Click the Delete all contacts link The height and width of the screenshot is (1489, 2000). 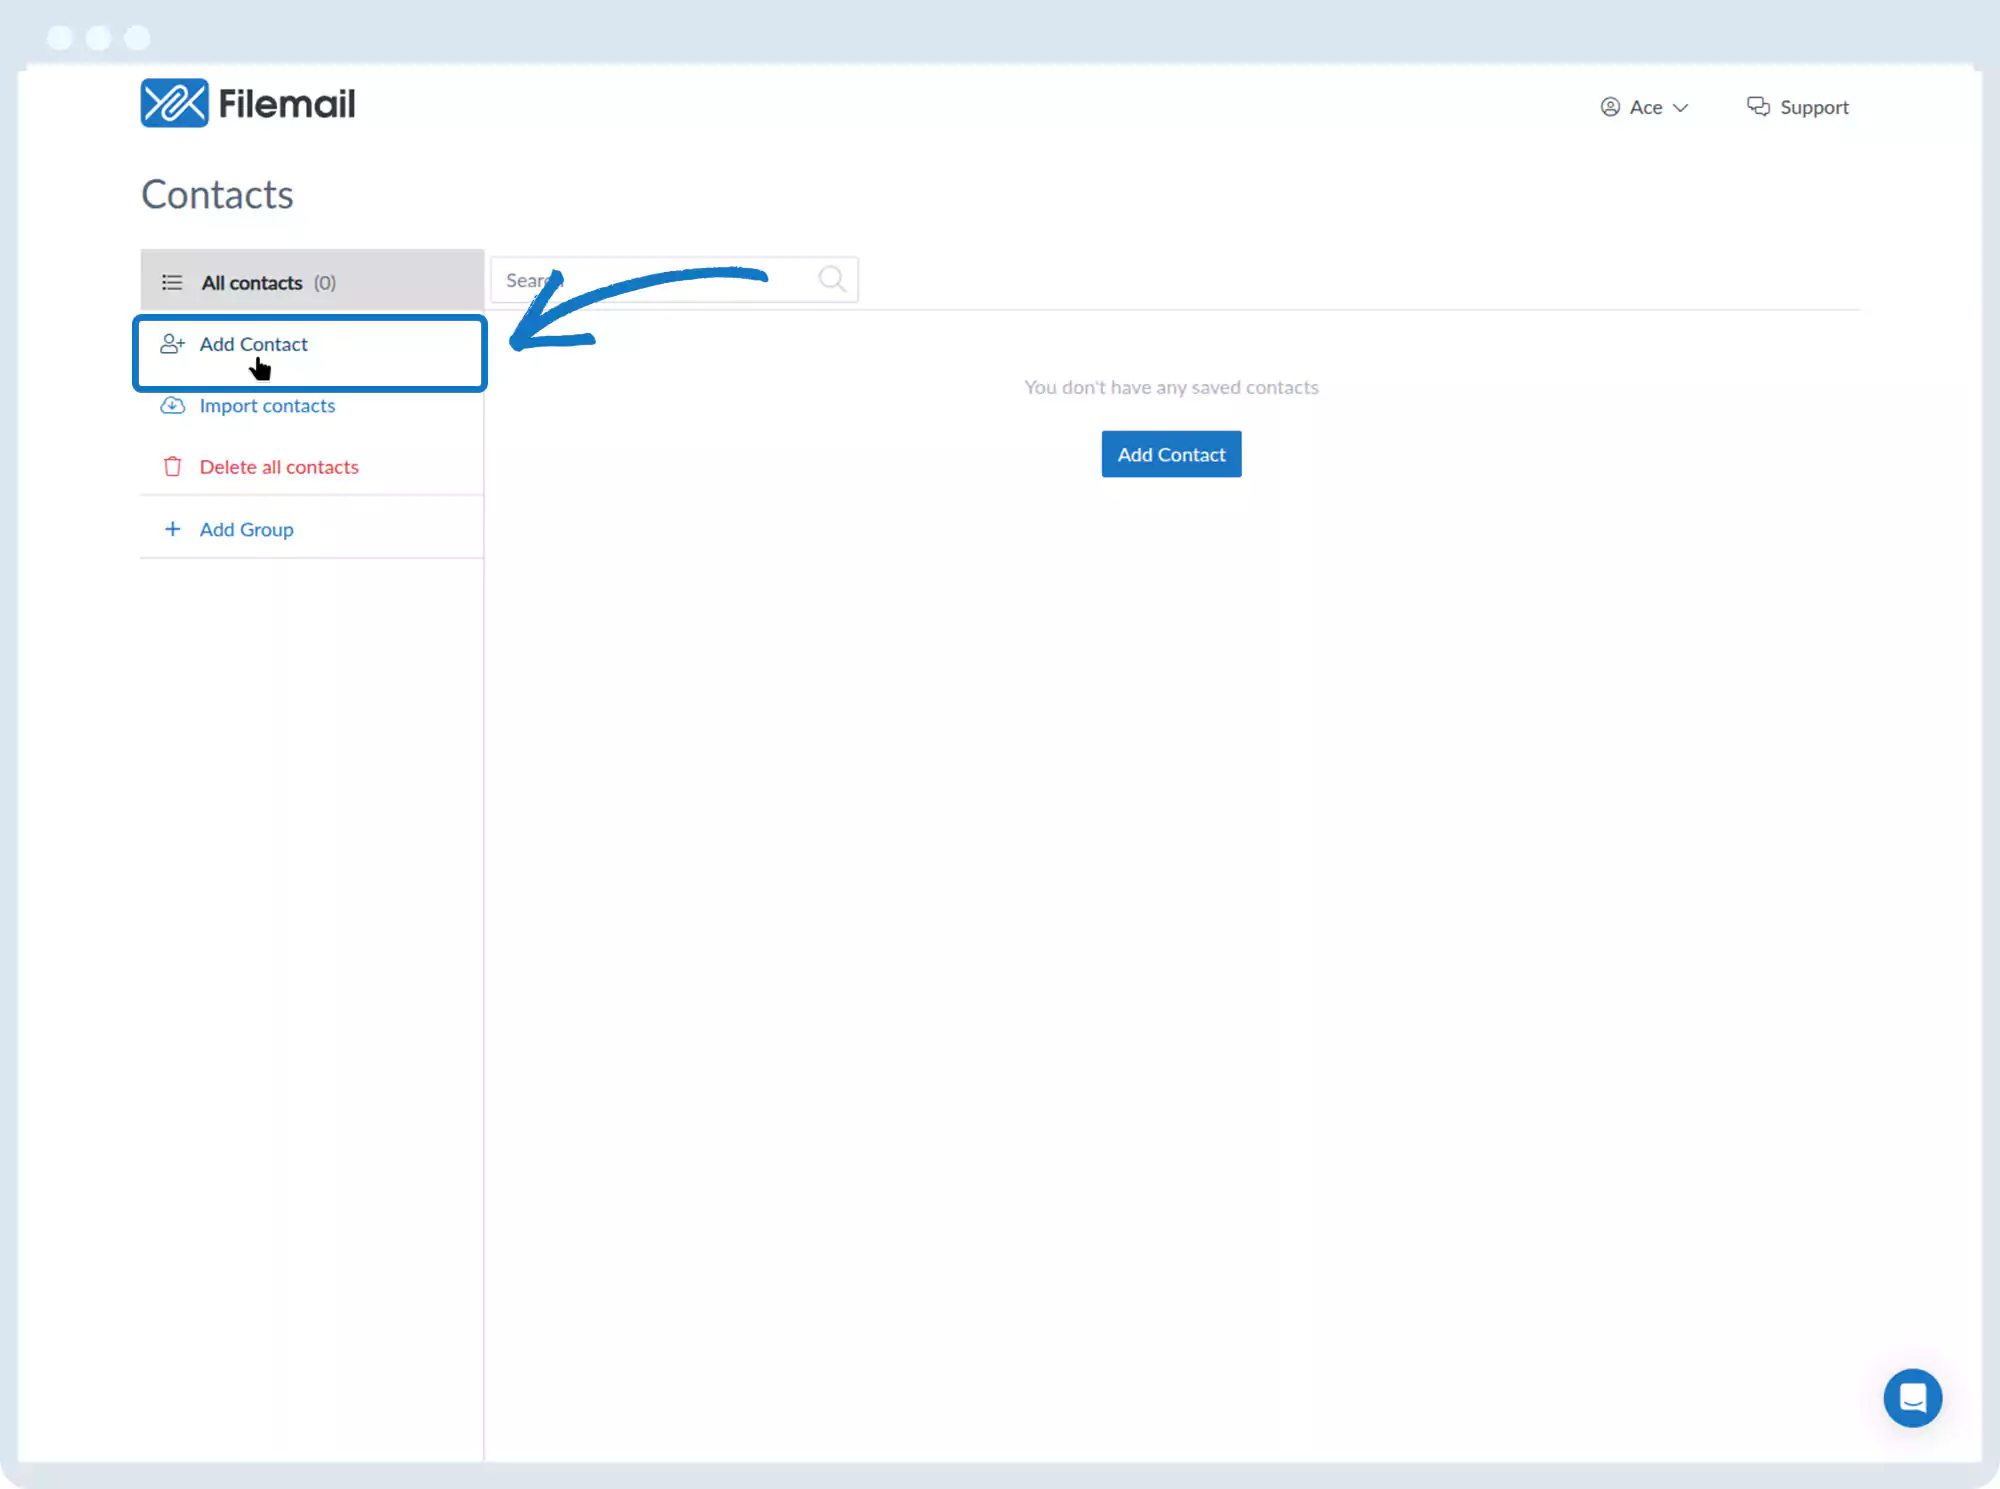279,467
